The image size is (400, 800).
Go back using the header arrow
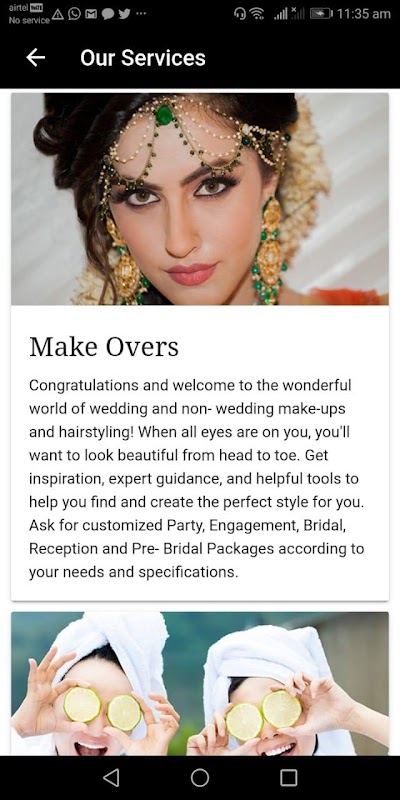click(x=36, y=58)
